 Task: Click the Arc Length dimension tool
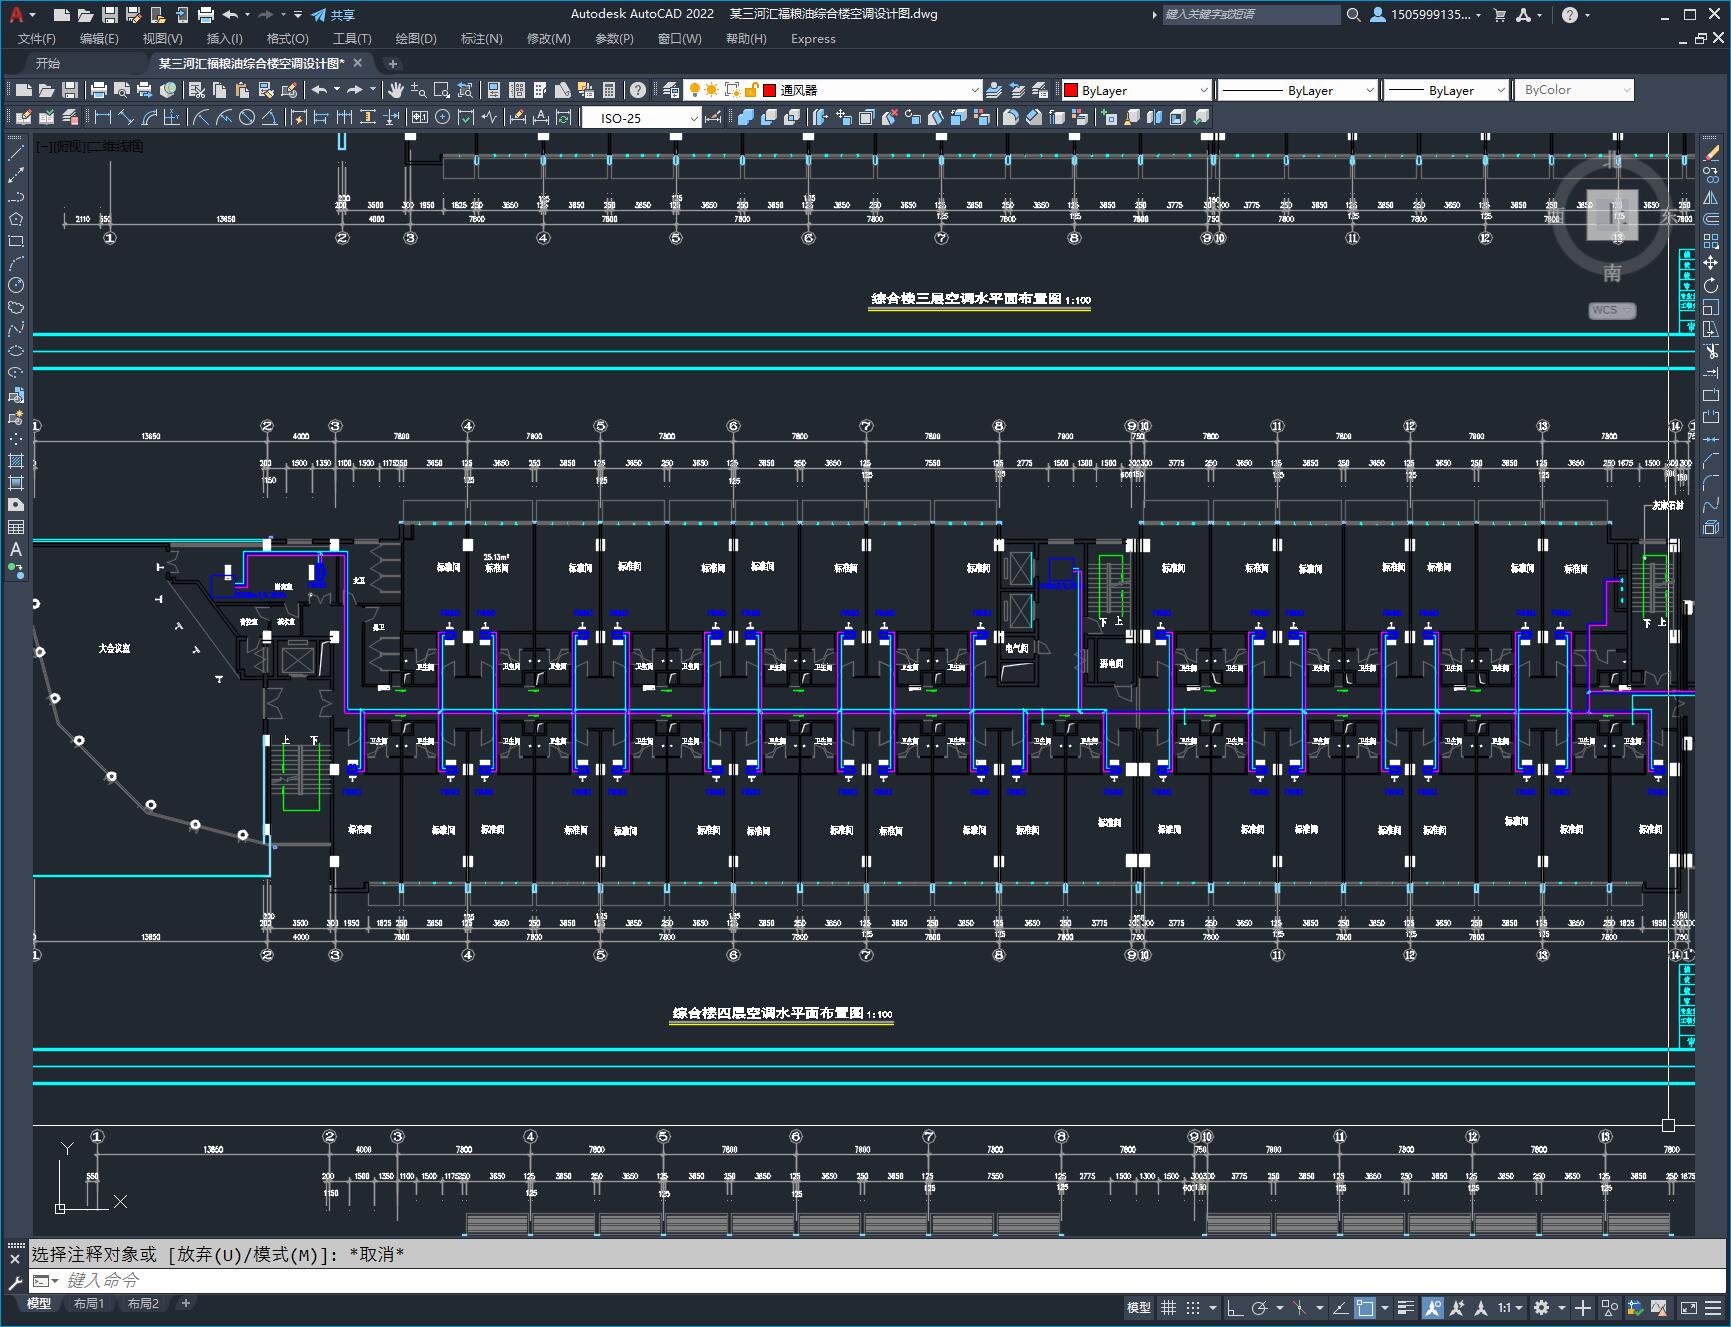click(149, 117)
